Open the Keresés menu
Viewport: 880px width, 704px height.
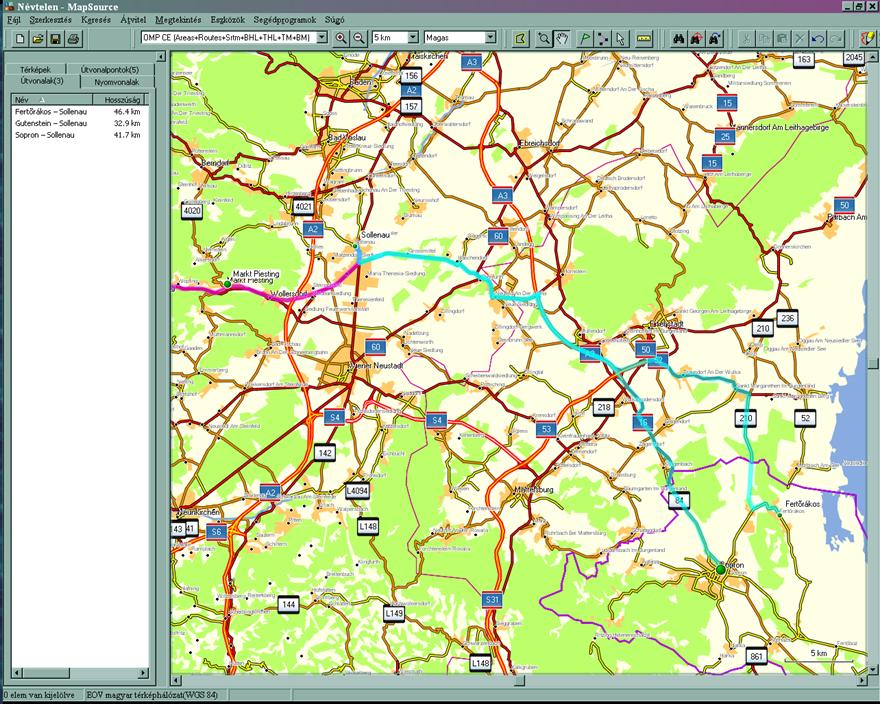pos(96,20)
